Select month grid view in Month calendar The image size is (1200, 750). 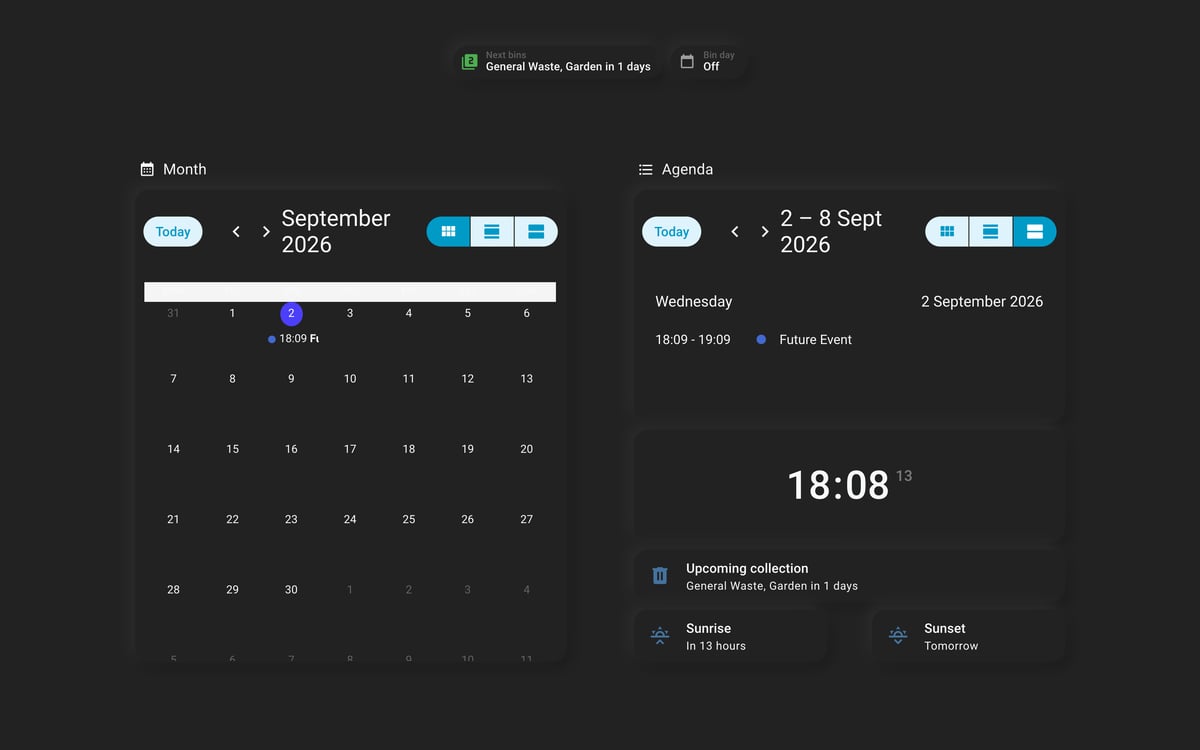(x=448, y=232)
